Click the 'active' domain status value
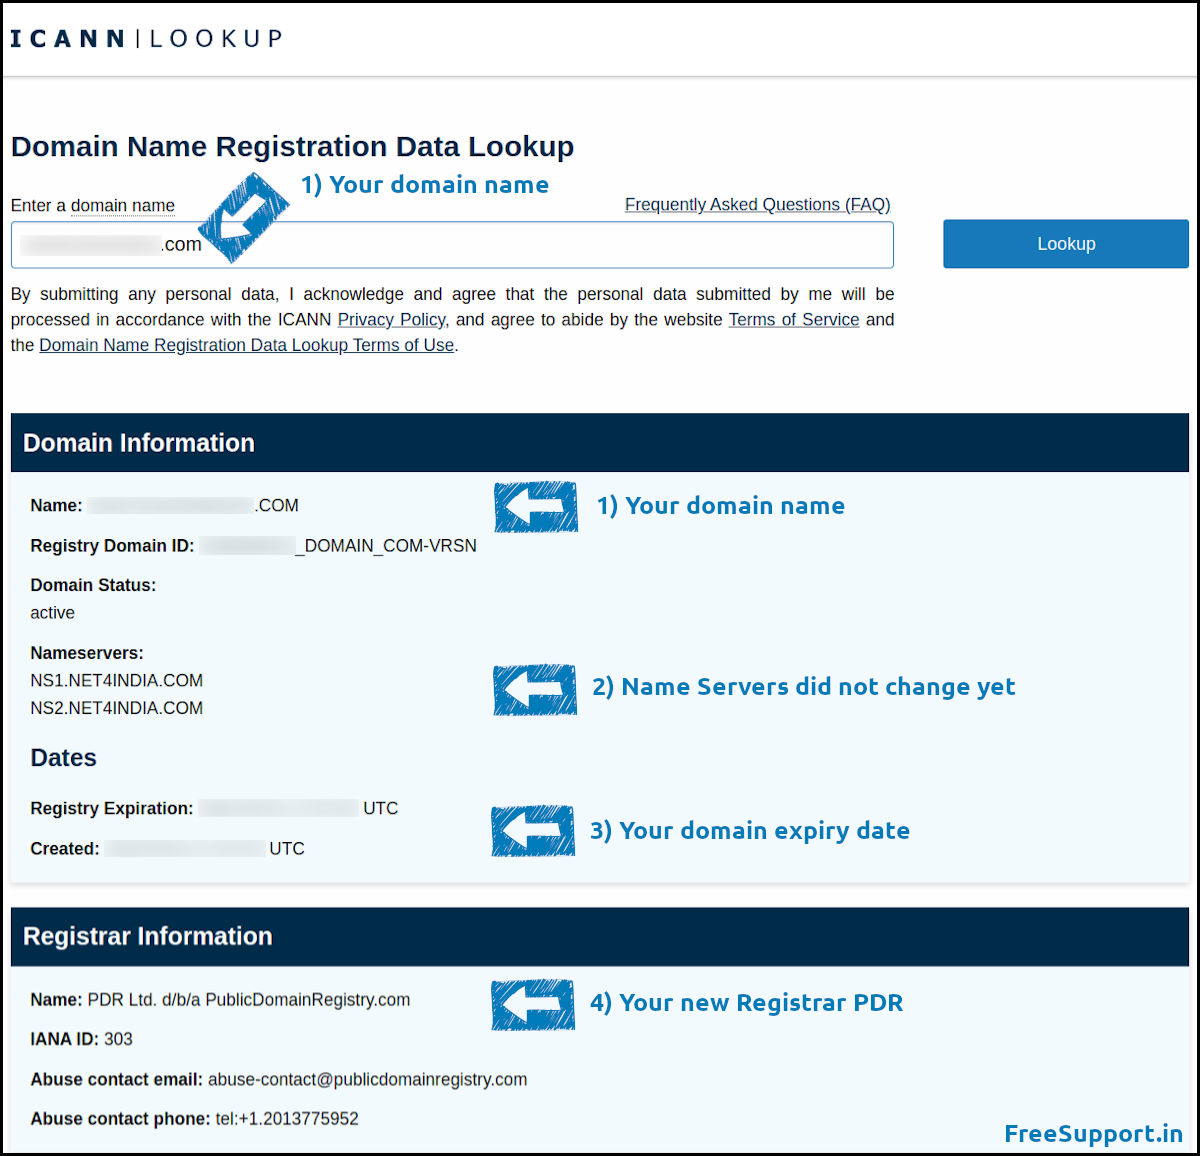This screenshot has width=1200, height=1156. [52, 613]
